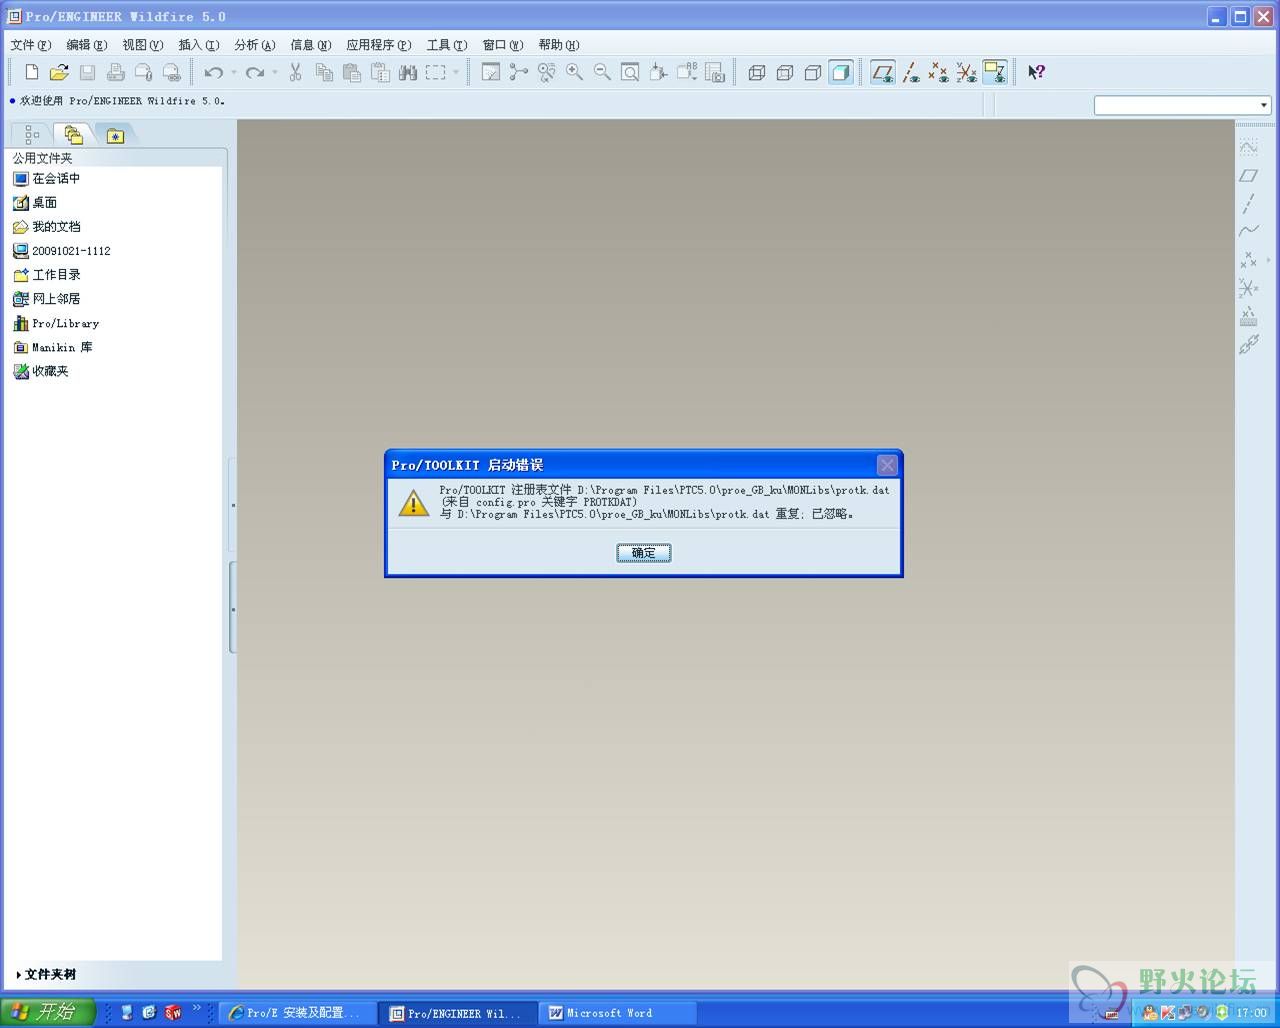Click the datum point tool in right toolbar
This screenshot has height=1028, width=1280.
1249,260
